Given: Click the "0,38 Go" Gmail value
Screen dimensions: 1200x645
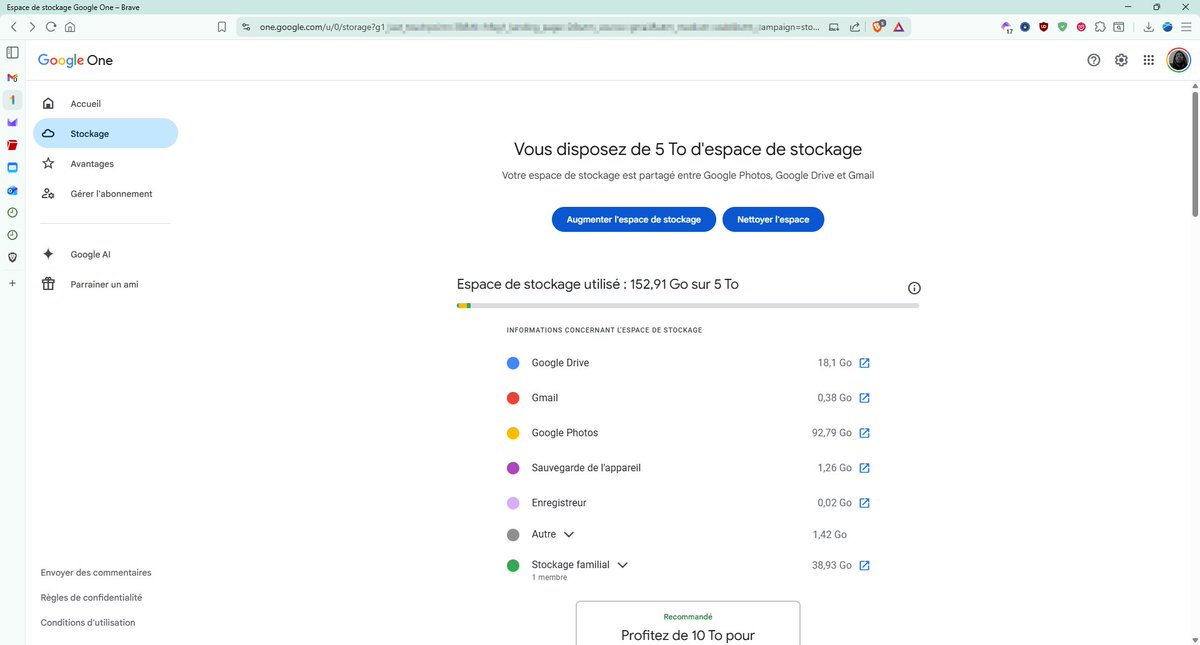Looking at the screenshot, I should click(x=834, y=398).
